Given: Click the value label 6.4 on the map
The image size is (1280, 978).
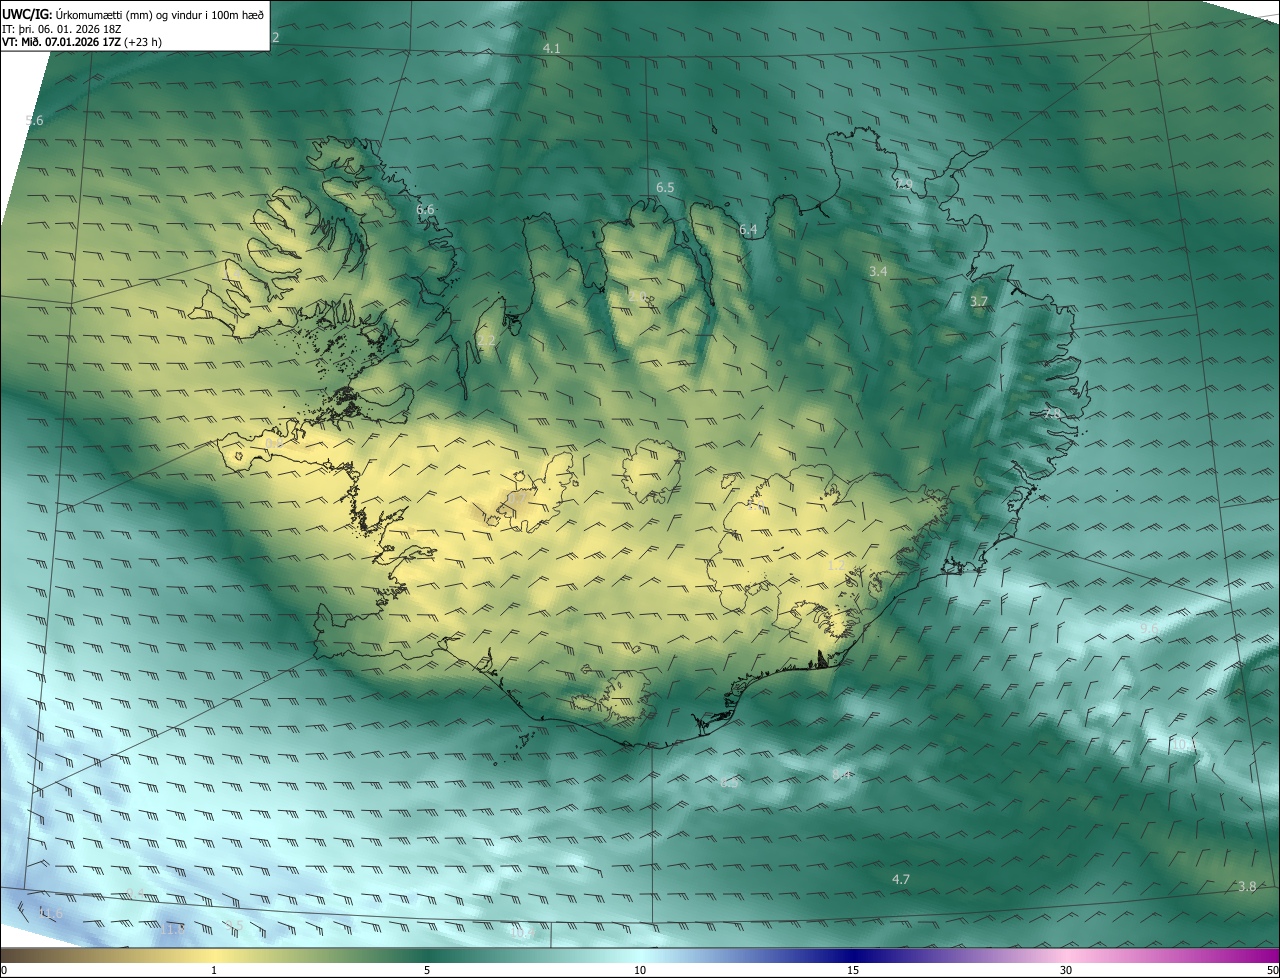Looking at the screenshot, I should coord(748,230).
